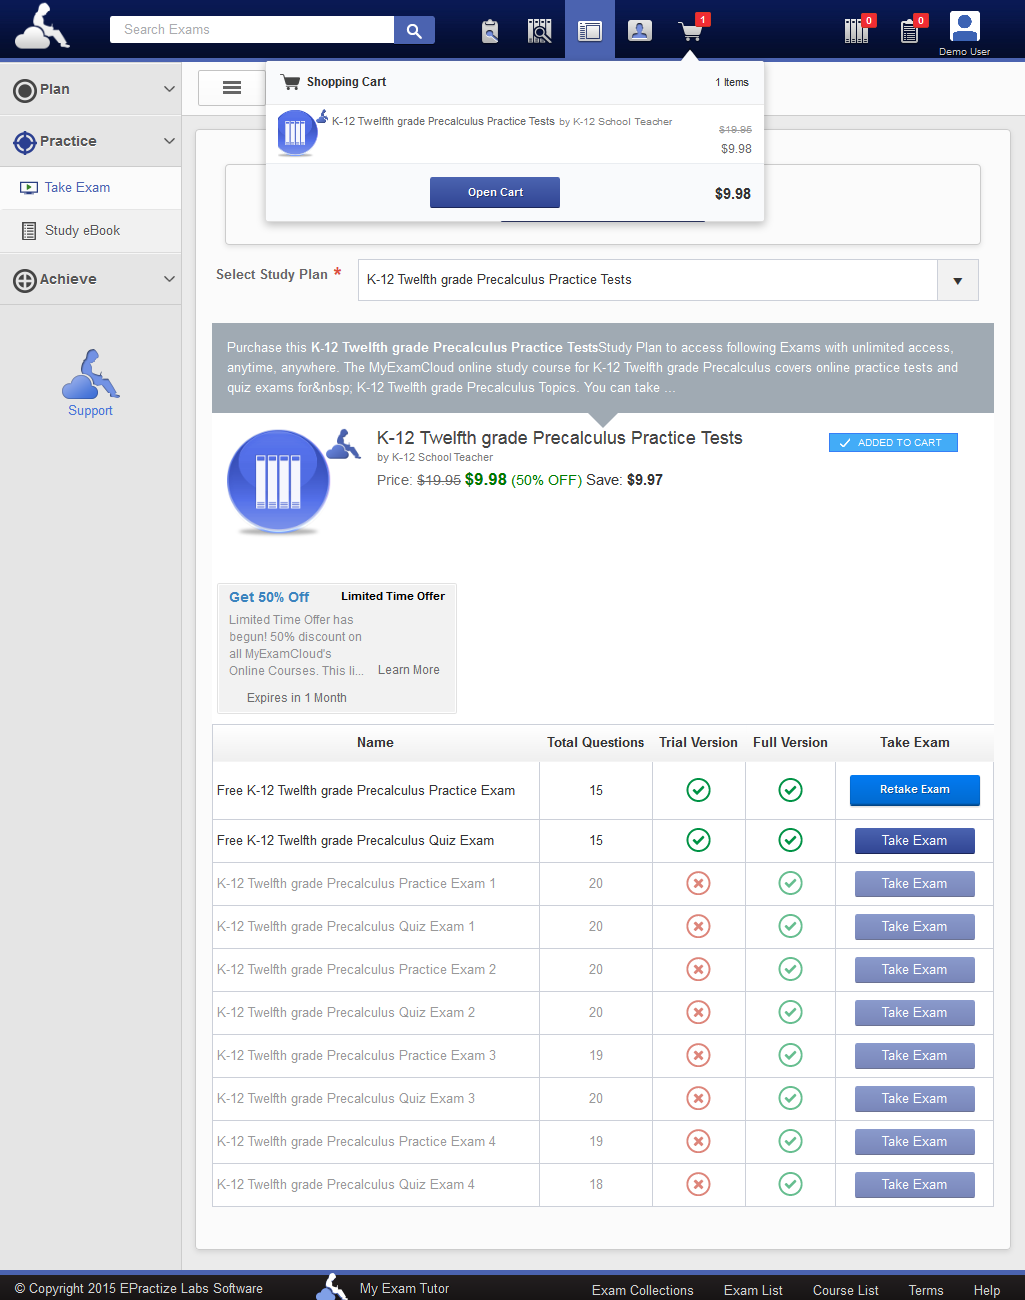Screen dimensions: 1025x1300
Task: Click the library books search icon
Action: 540,31
